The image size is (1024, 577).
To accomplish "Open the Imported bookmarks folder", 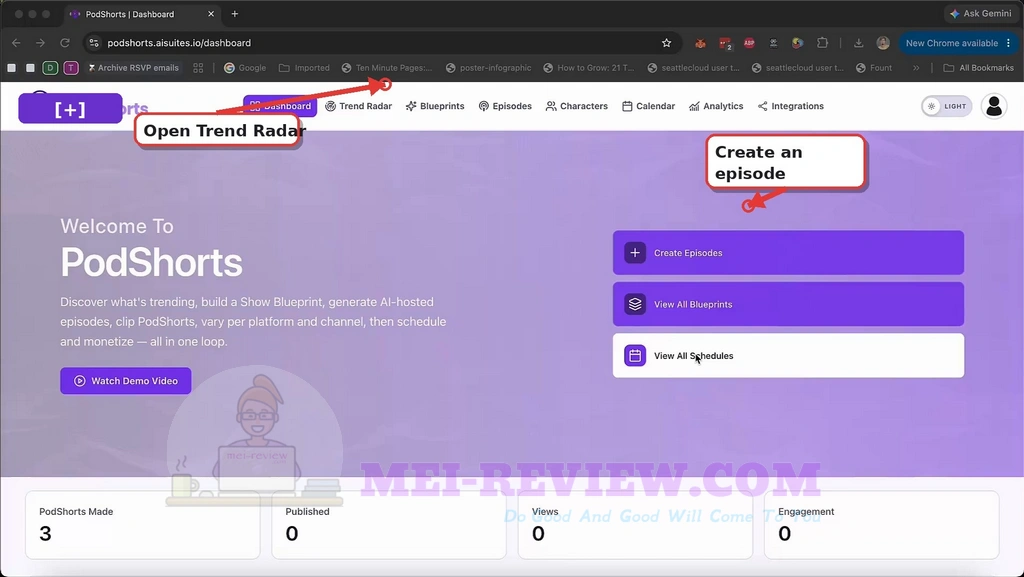I will tap(304, 68).
